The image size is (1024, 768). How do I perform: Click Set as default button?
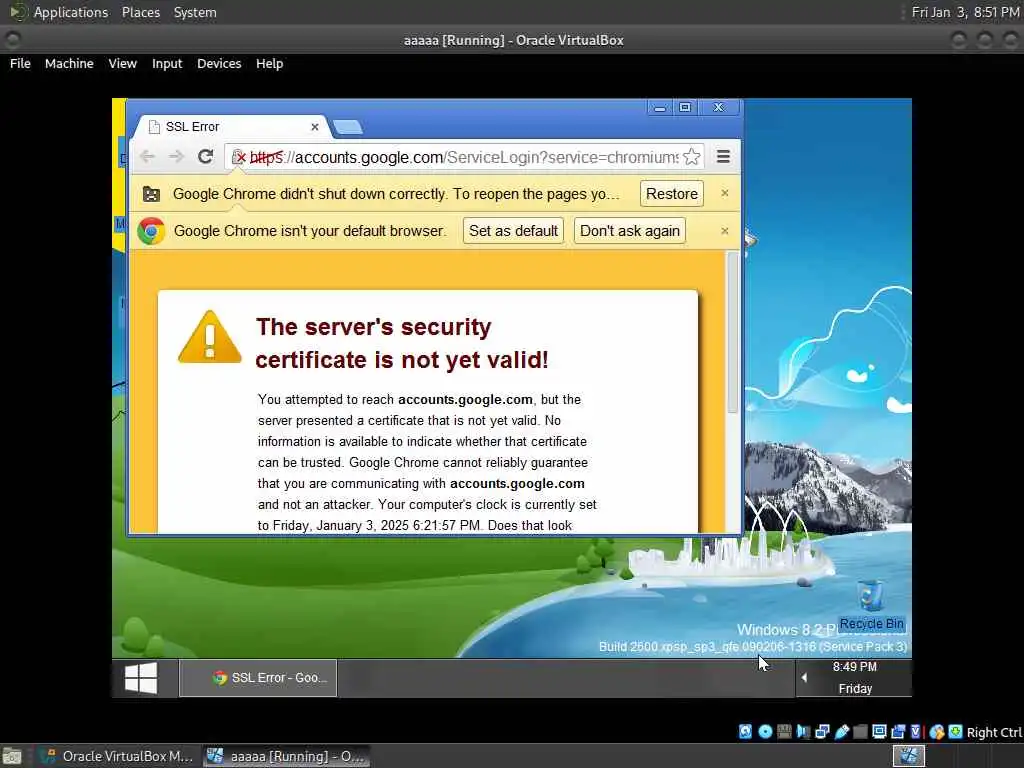pyautogui.click(x=513, y=231)
